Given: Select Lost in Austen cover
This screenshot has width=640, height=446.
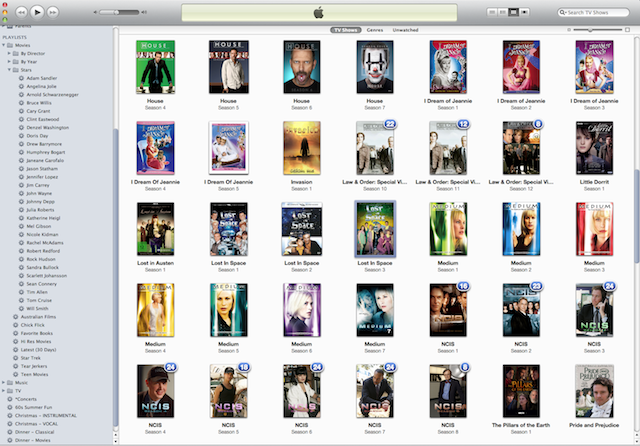Looking at the screenshot, I should (155, 229).
